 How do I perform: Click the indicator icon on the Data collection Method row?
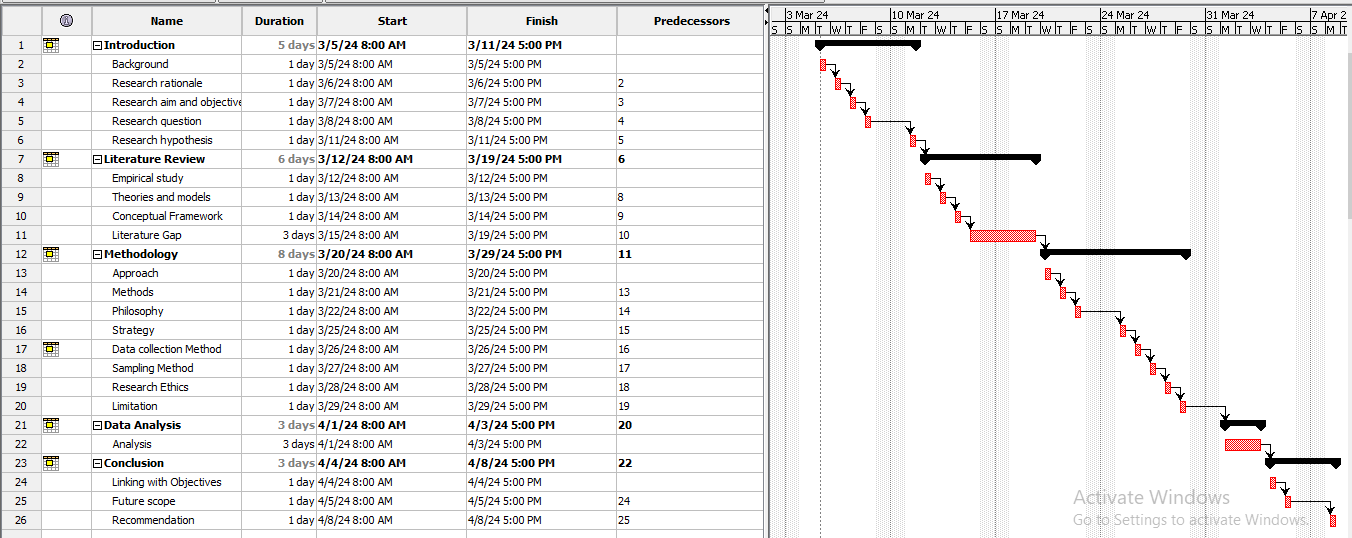(x=51, y=349)
